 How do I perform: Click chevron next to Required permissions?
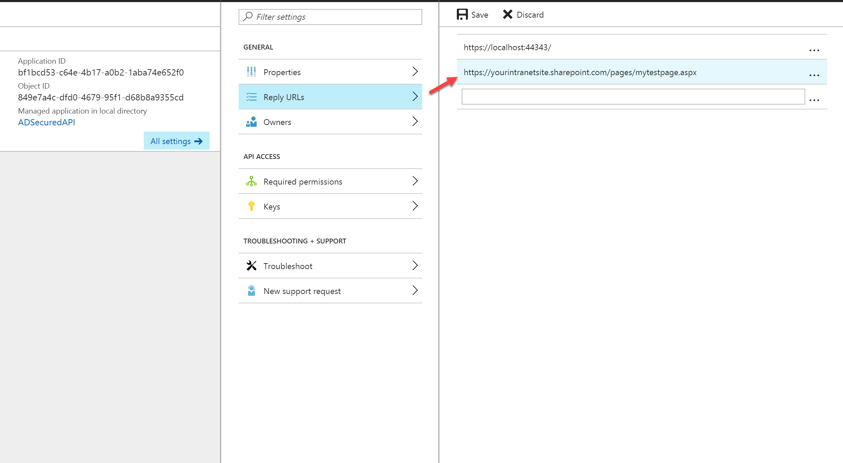tap(415, 181)
